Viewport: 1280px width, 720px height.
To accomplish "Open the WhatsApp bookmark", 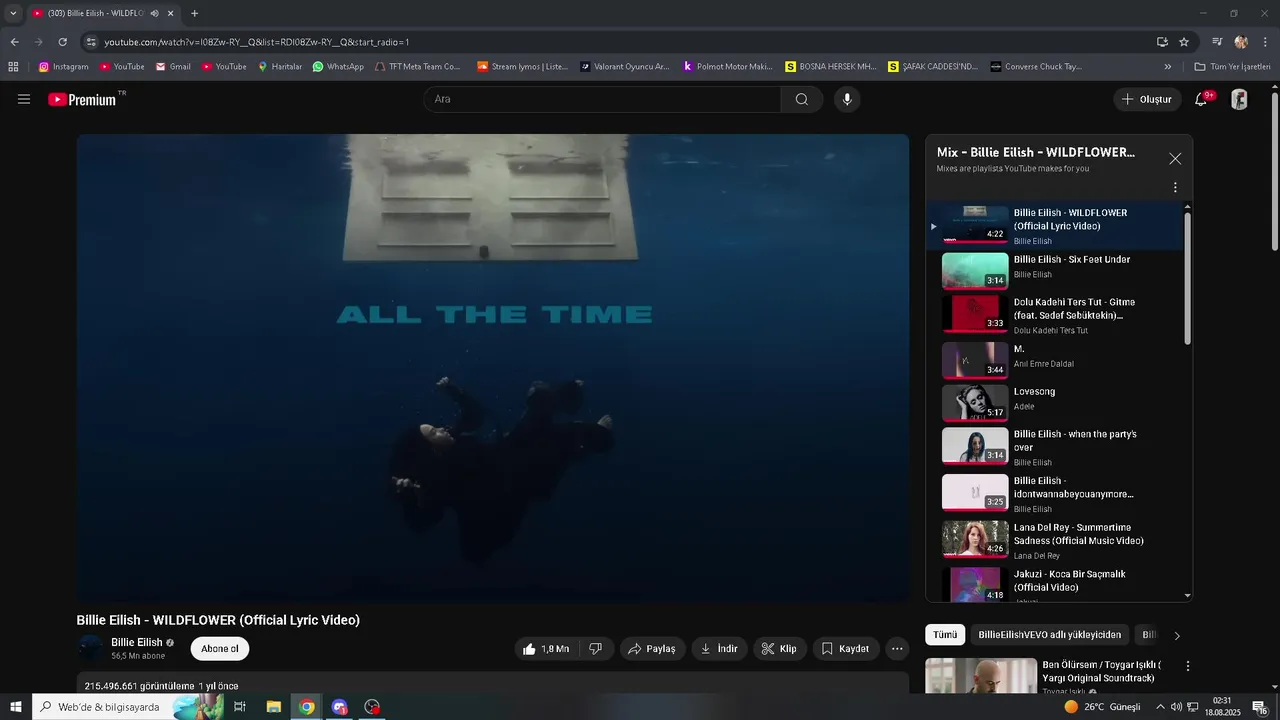I will [338, 67].
